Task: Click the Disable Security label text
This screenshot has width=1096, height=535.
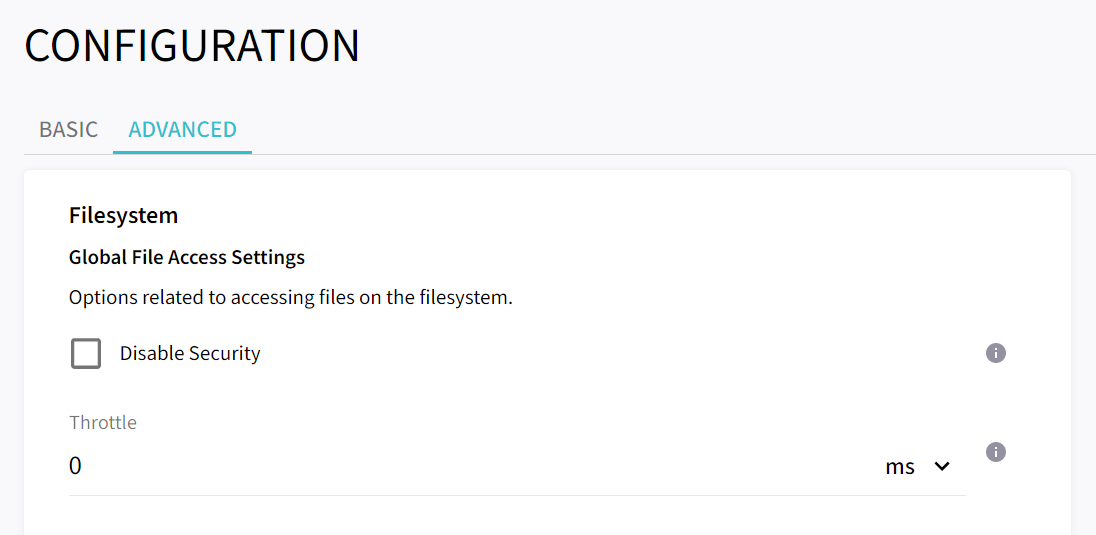Action: 189,353
